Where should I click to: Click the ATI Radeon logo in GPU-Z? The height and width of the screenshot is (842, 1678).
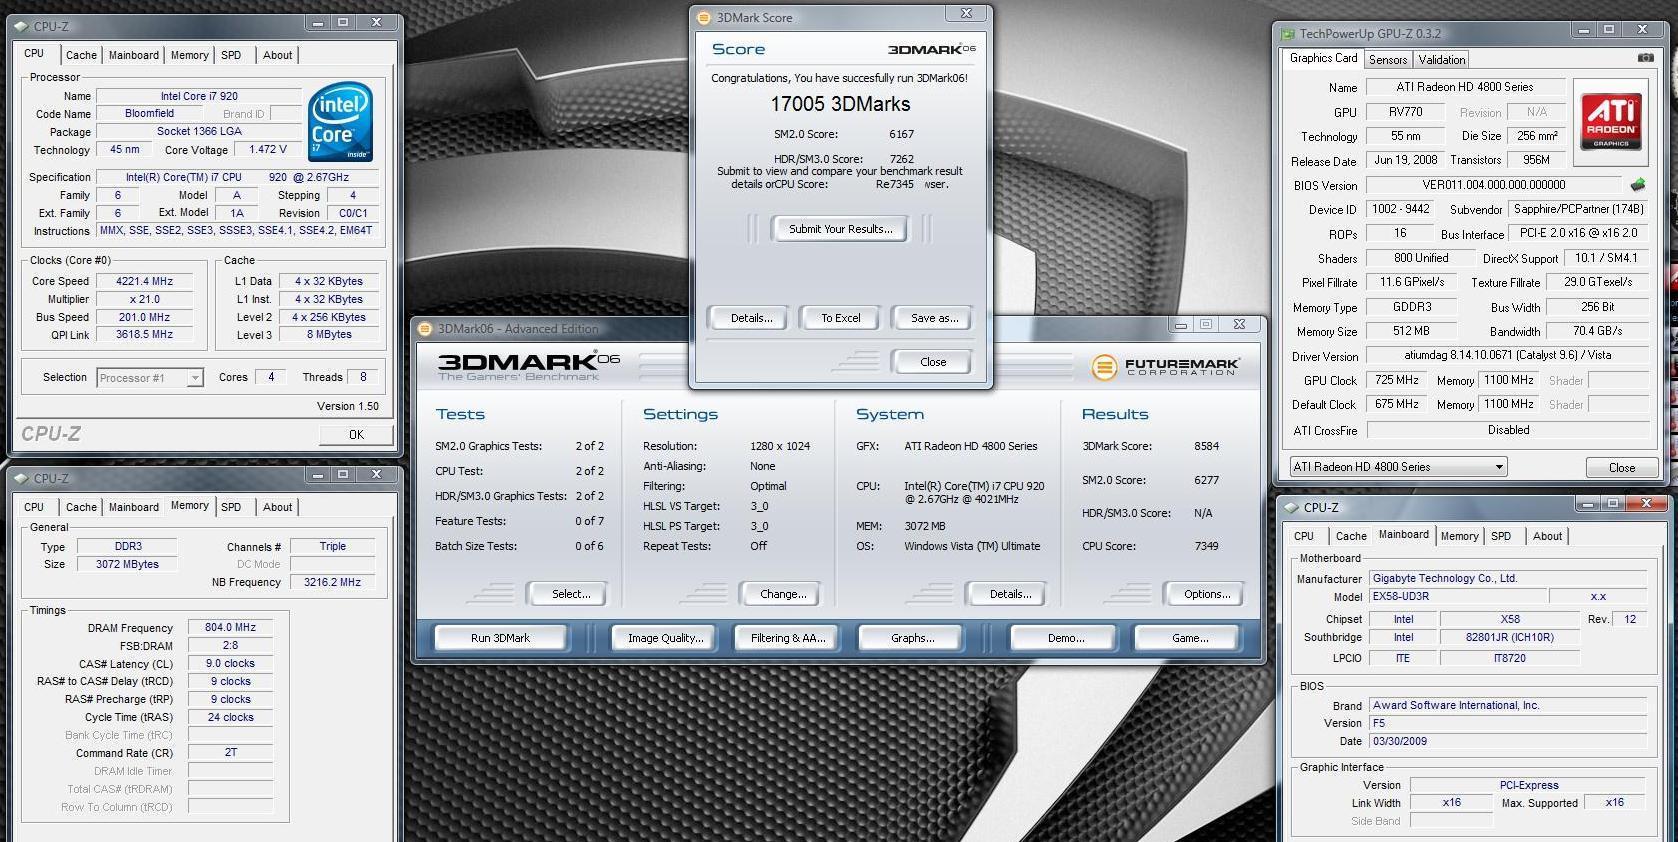(1611, 120)
